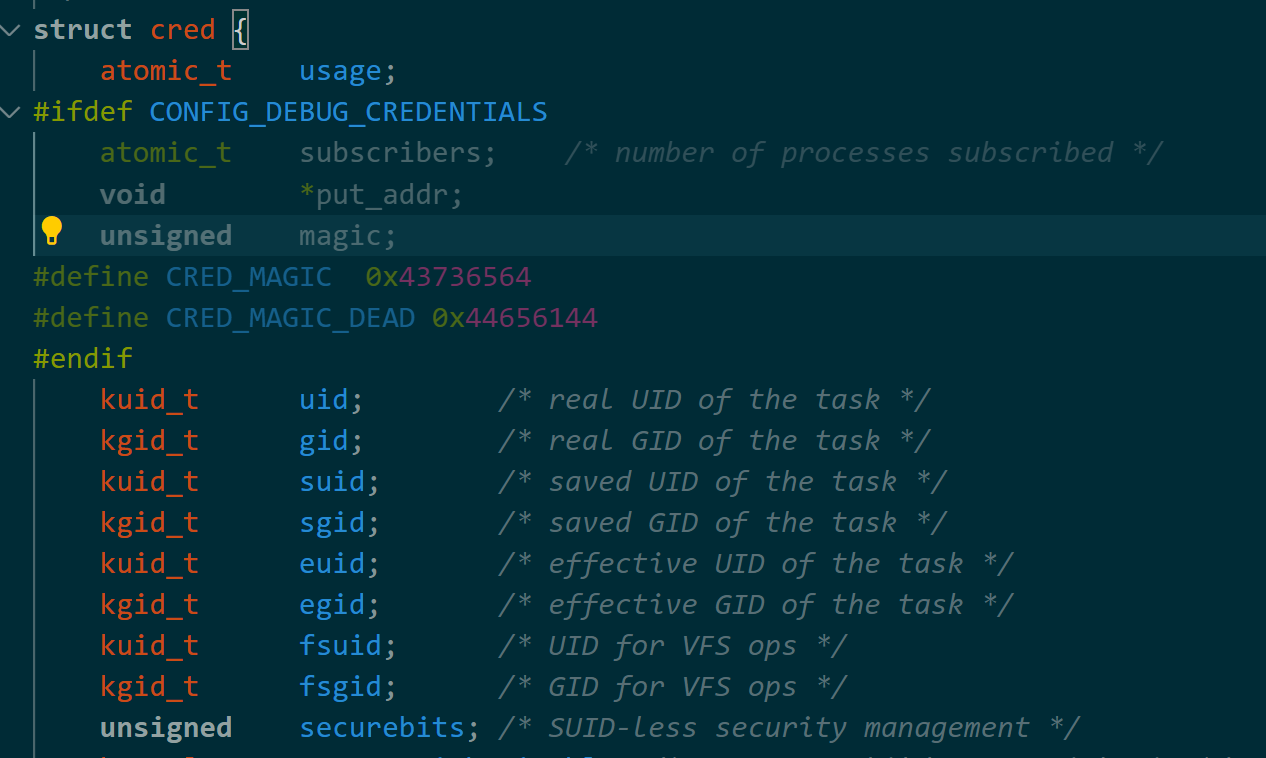Click the kuid_t type of uid

[x=148, y=399]
